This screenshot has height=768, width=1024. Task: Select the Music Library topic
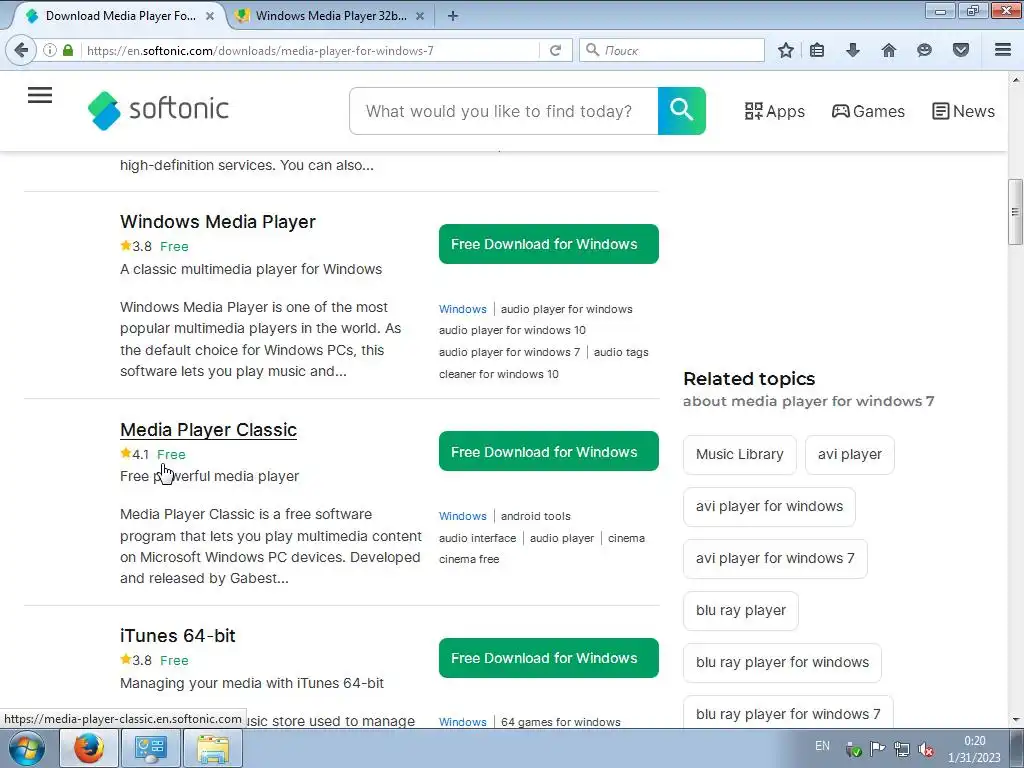click(740, 455)
